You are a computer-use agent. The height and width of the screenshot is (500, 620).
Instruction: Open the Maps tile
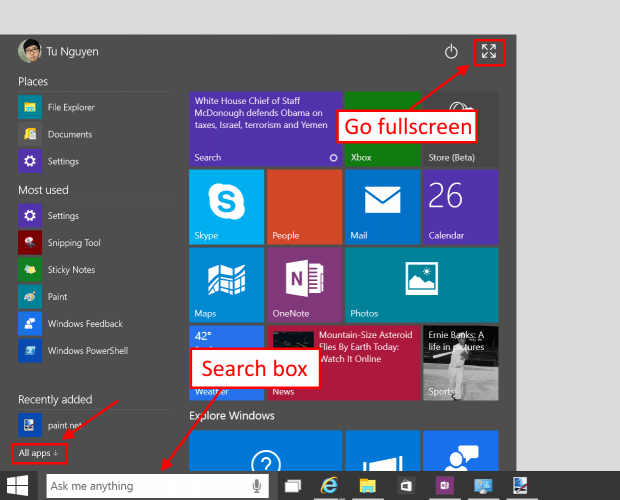227,285
